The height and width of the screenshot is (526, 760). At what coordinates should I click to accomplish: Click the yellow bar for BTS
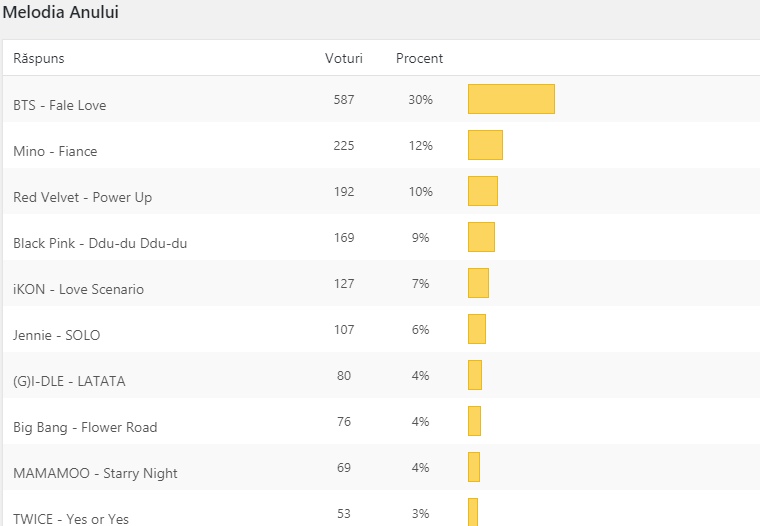click(511, 100)
